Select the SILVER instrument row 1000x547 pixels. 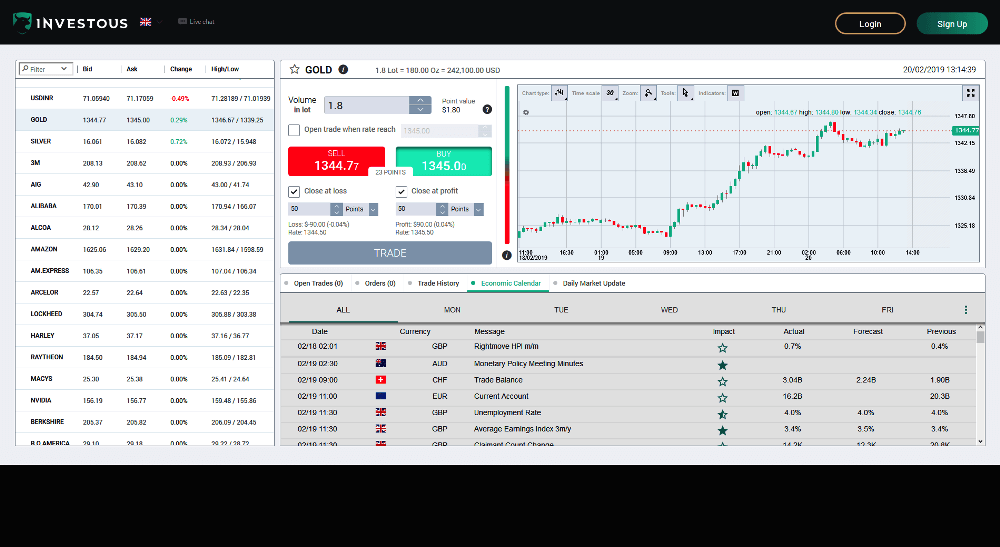[145, 142]
